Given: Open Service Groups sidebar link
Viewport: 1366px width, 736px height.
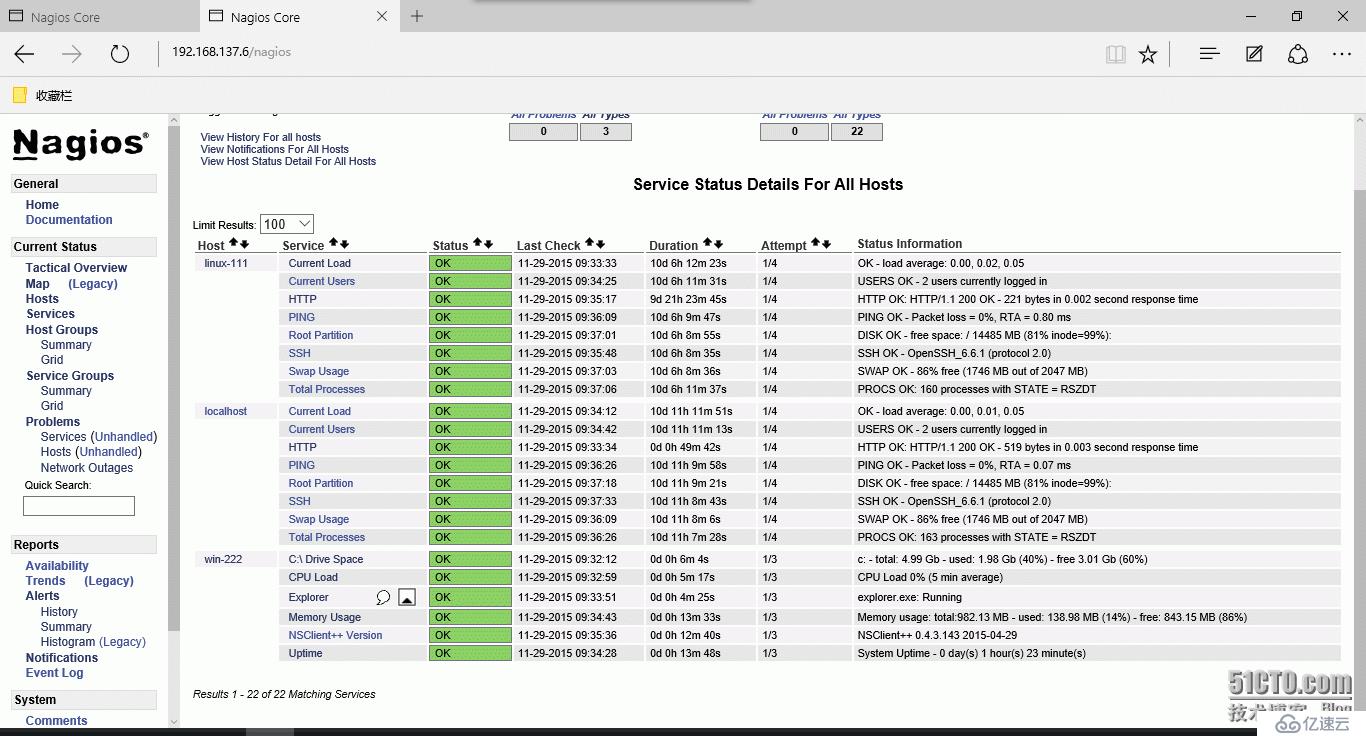Looking at the screenshot, I should click(70, 376).
